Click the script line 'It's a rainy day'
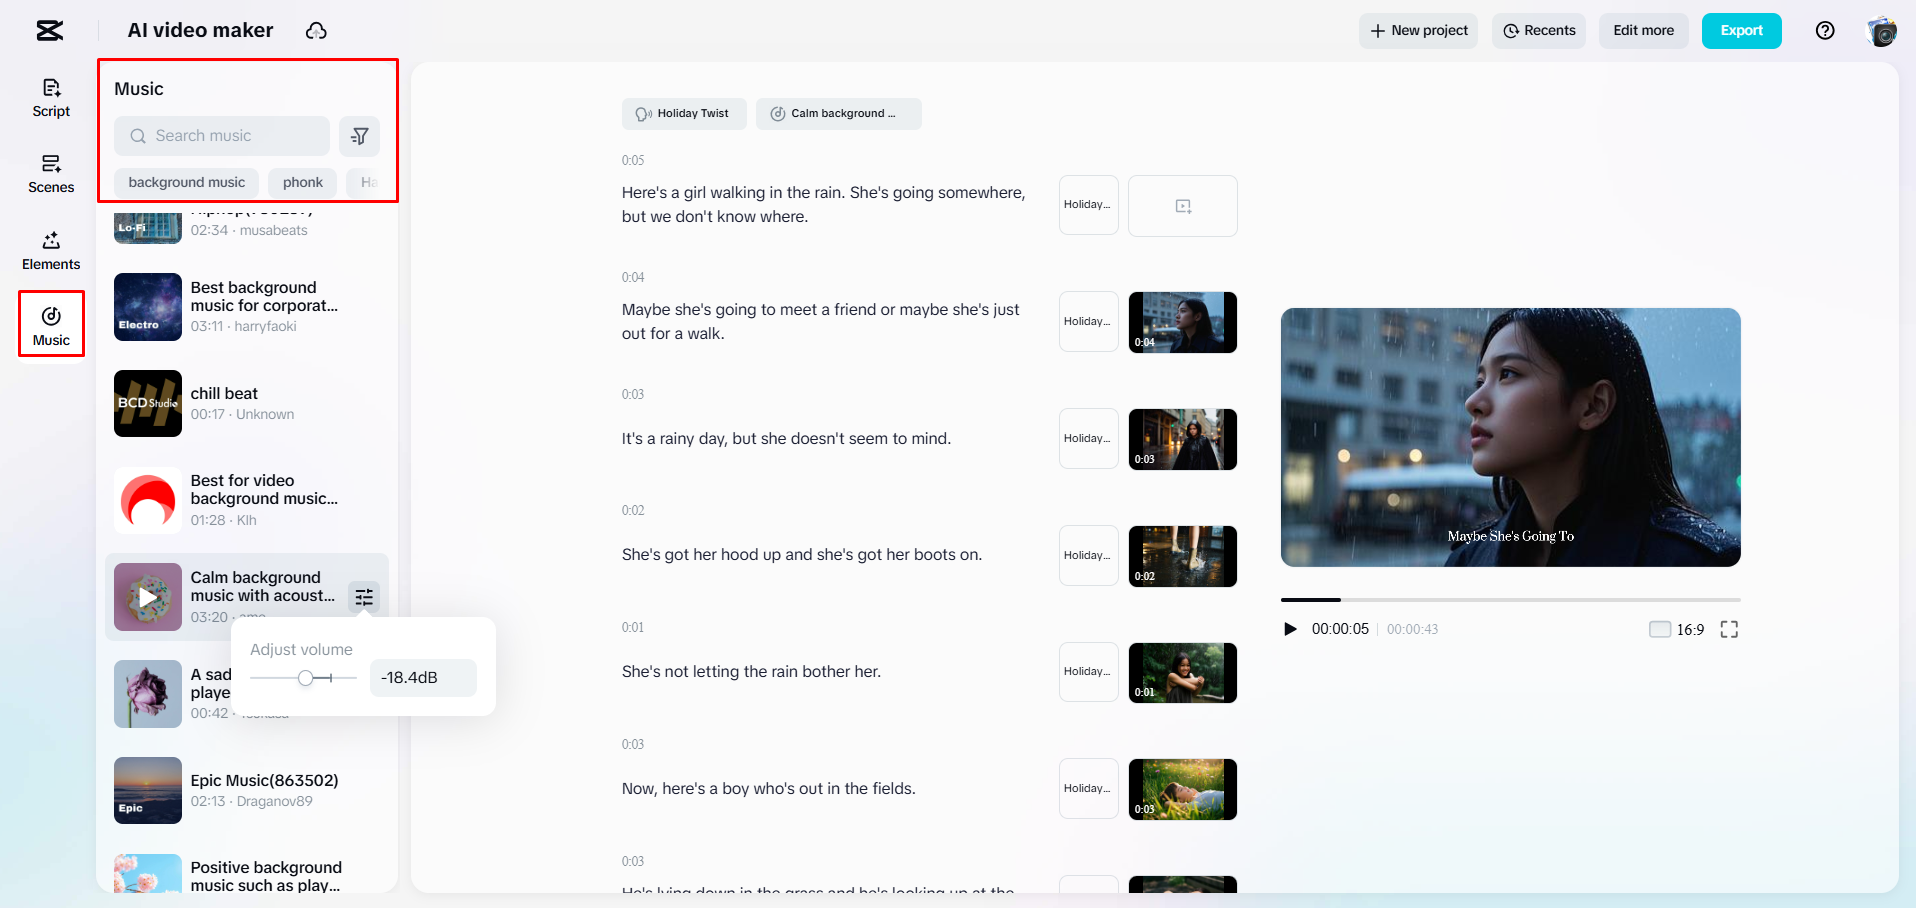The width and height of the screenshot is (1916, 908). coord(786,439)
